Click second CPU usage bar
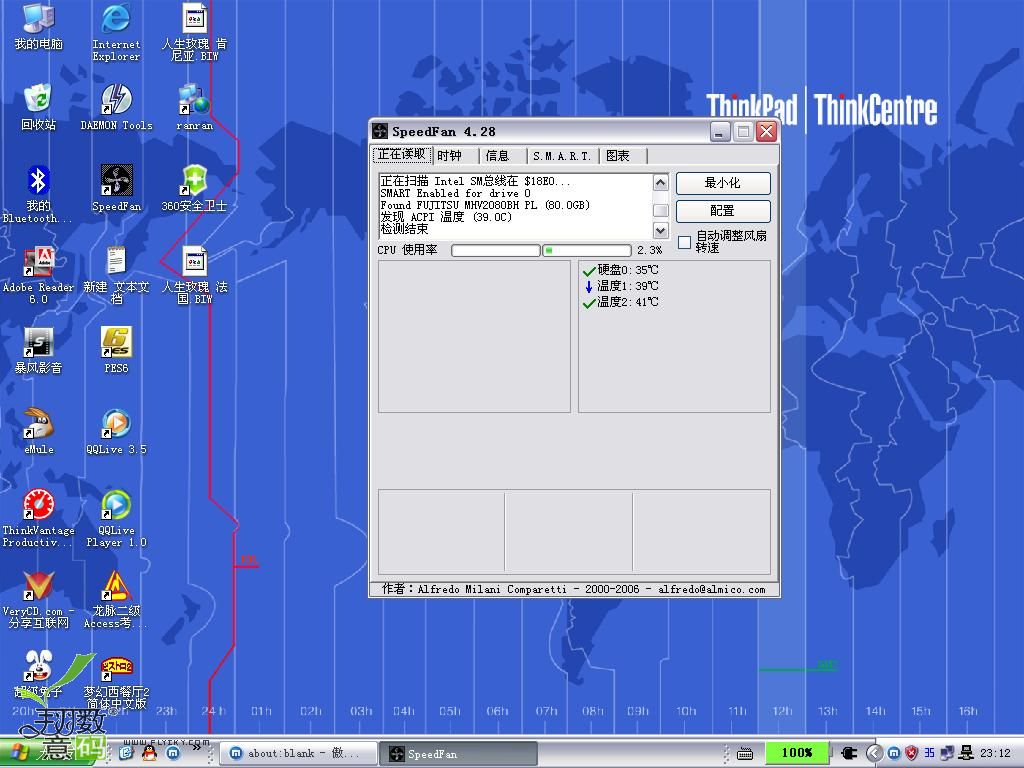The width and height of the screenshot is (1024, 768). pyautogui.click(x=587, y=250)
